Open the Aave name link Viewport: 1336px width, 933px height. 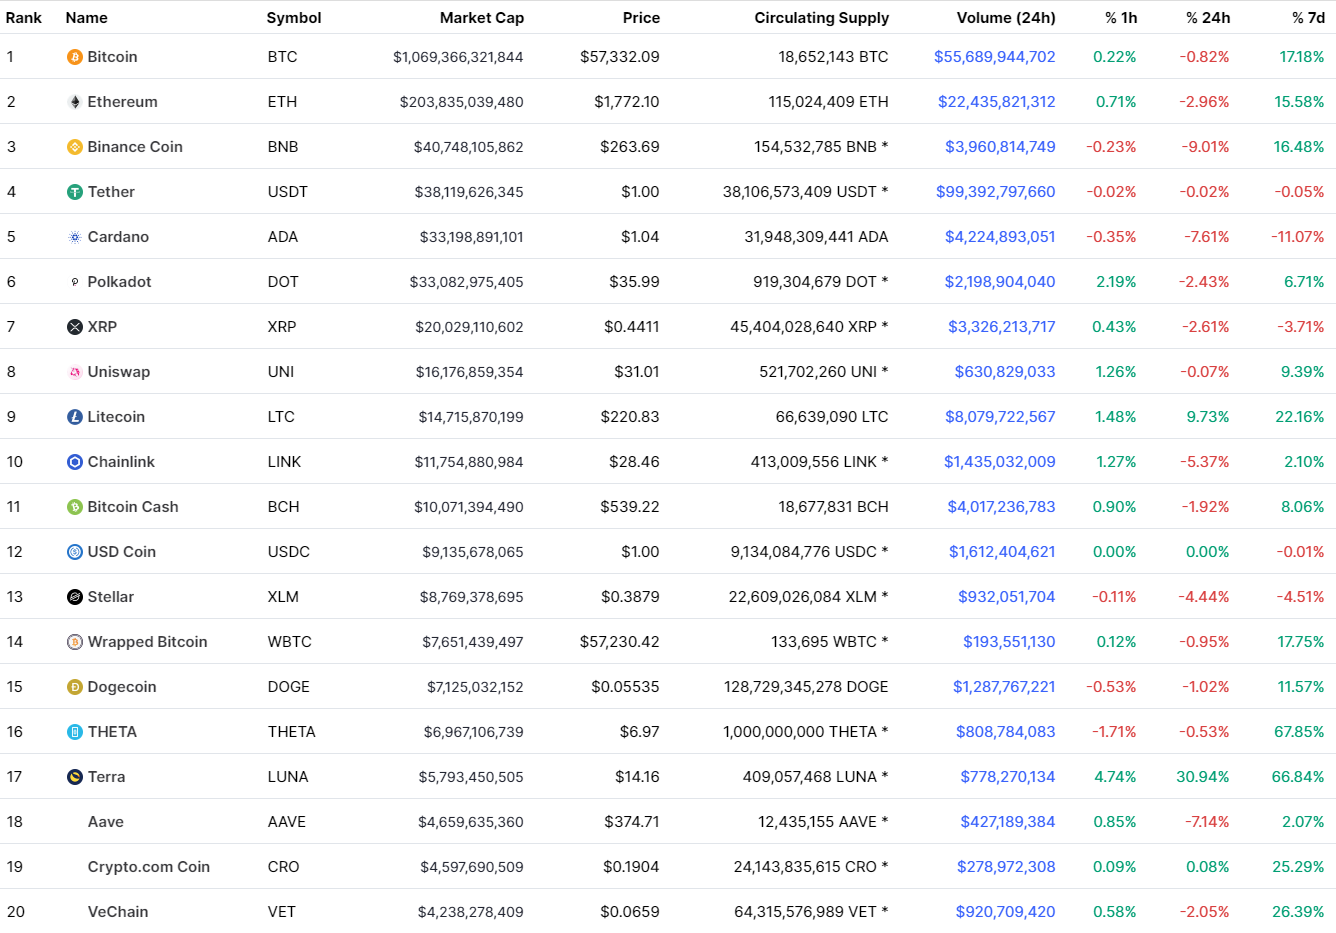click(106, 822)
